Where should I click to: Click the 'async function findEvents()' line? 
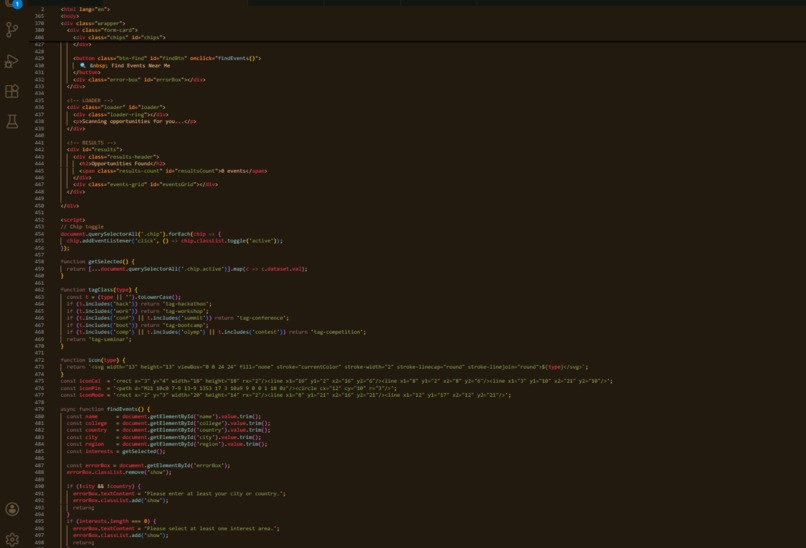pyautogui.click(x=105, y=409)
